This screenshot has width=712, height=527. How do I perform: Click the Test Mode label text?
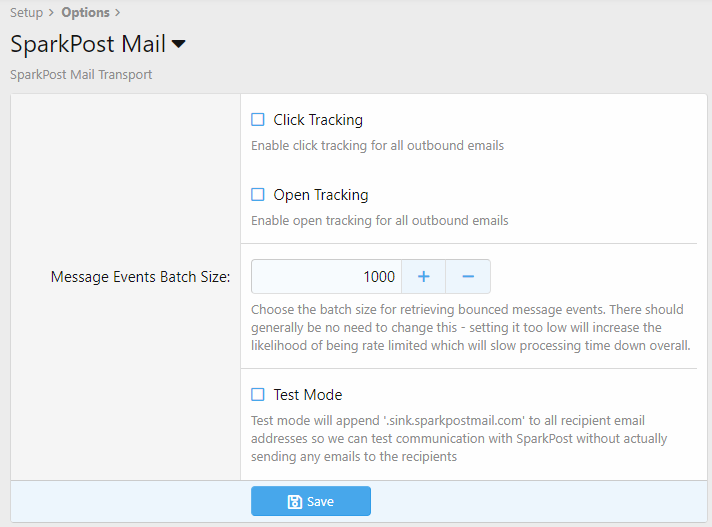point(307,395)
